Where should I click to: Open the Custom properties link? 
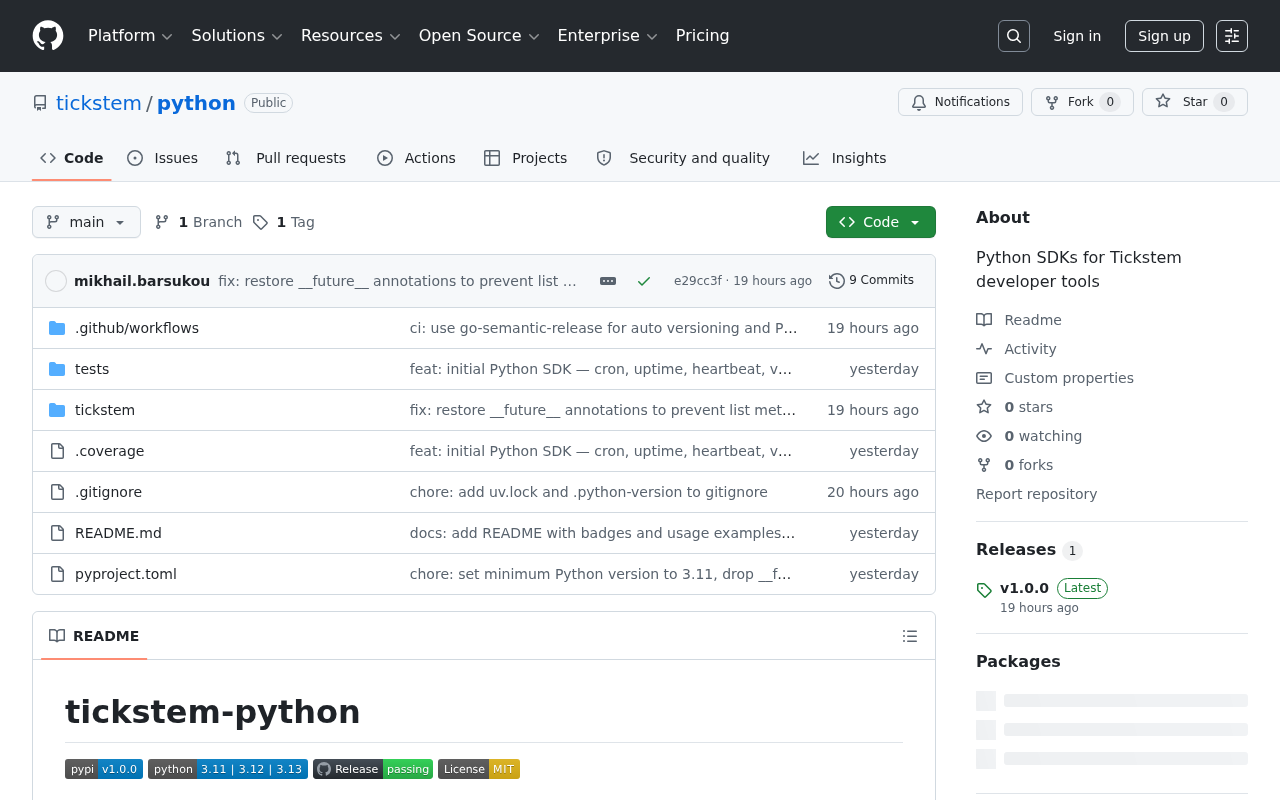pos(1069,378)
